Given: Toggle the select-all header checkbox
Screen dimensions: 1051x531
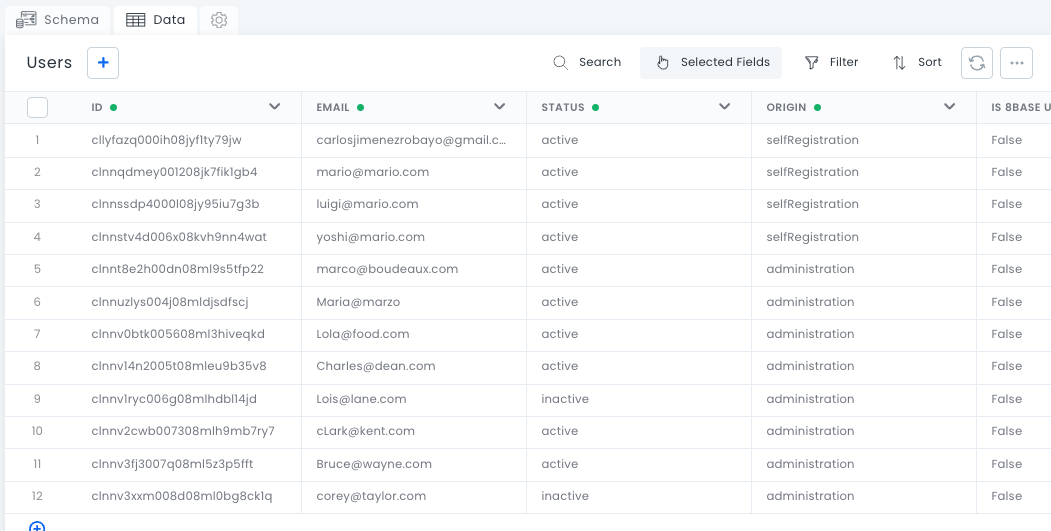Looking at the screenshot, I should (37, 107).
